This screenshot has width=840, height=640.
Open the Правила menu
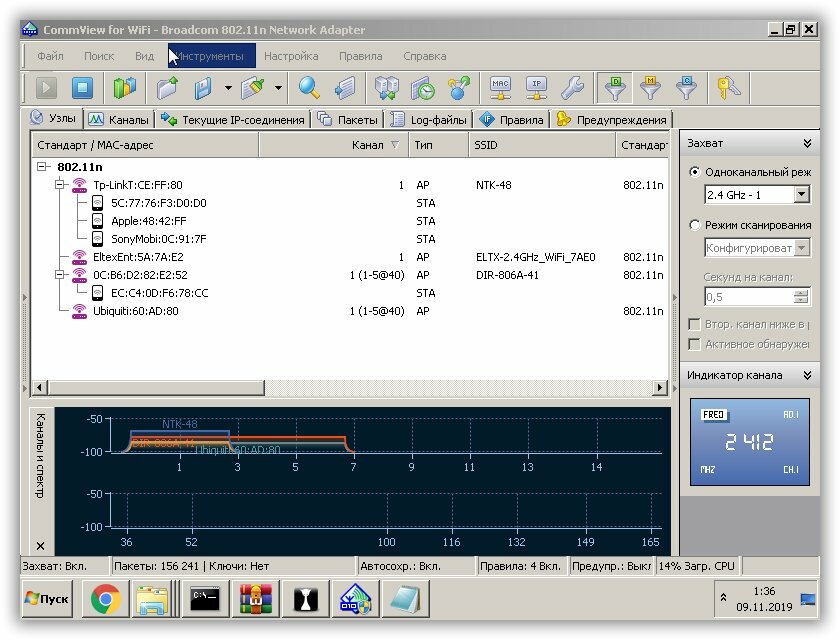(x=360, y=56)
